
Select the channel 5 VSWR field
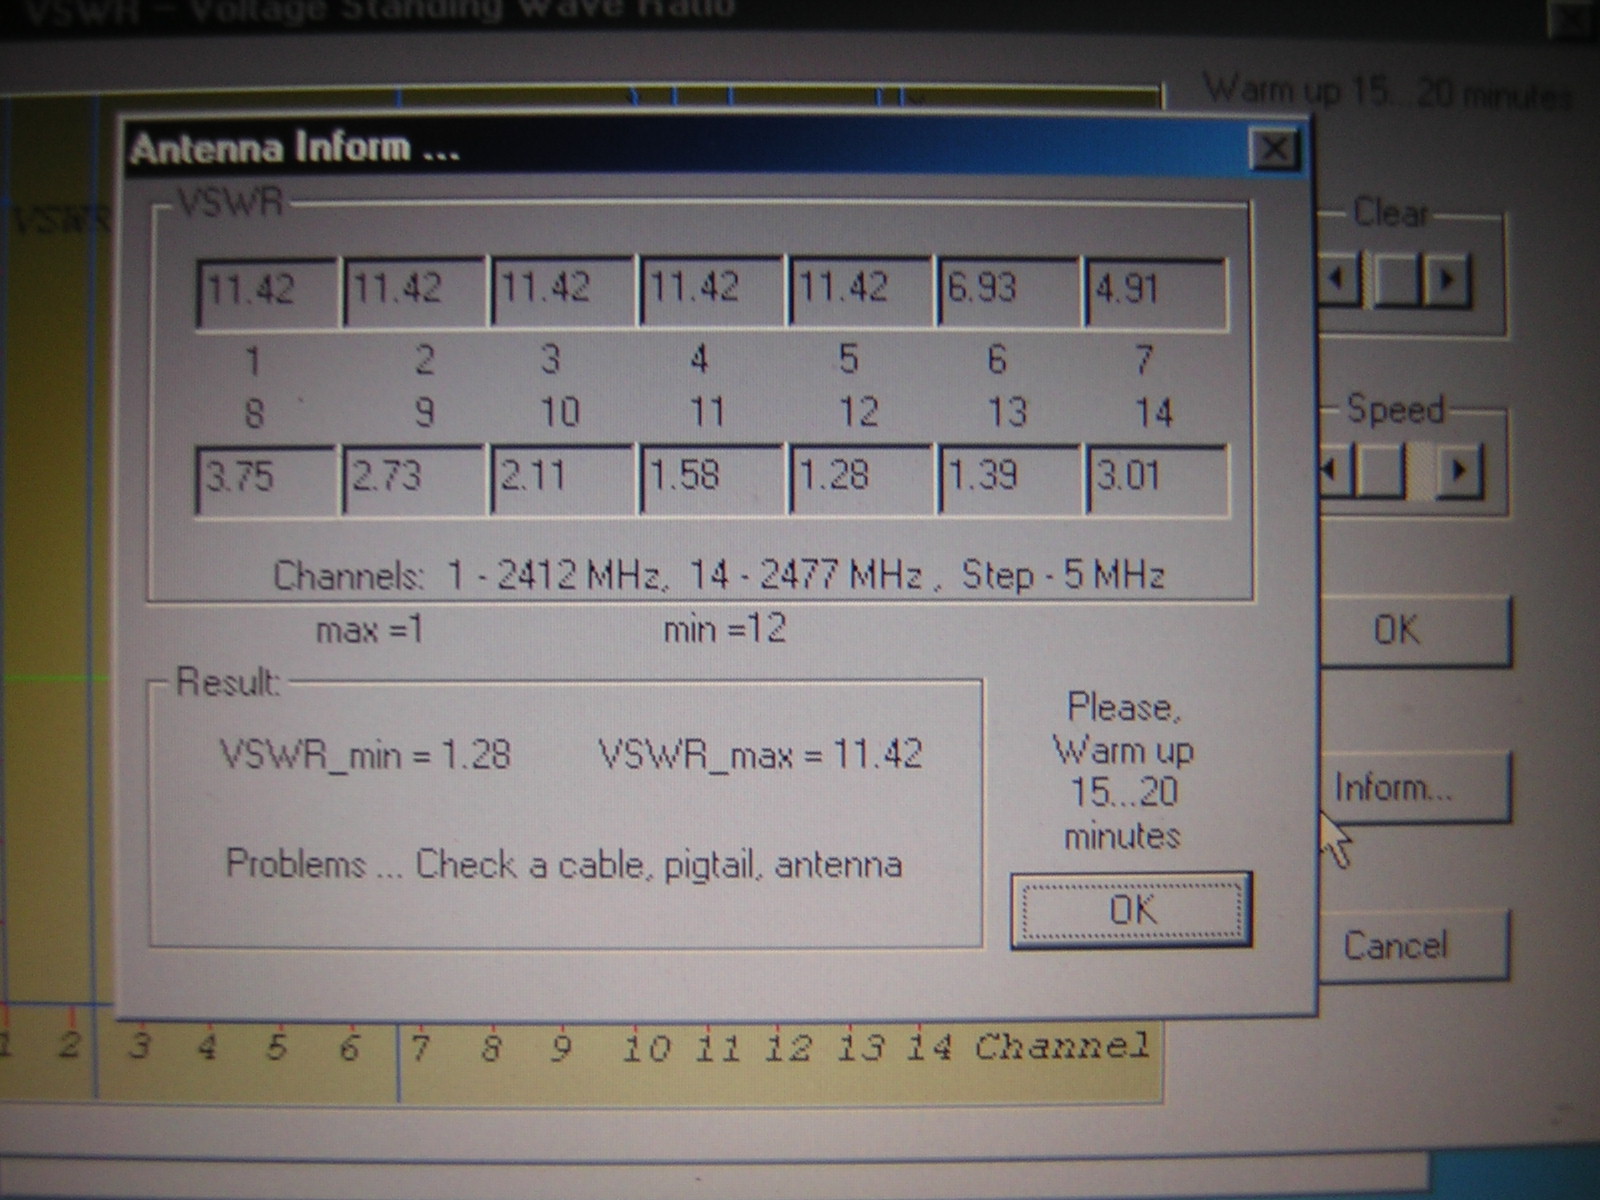[860, 291]
